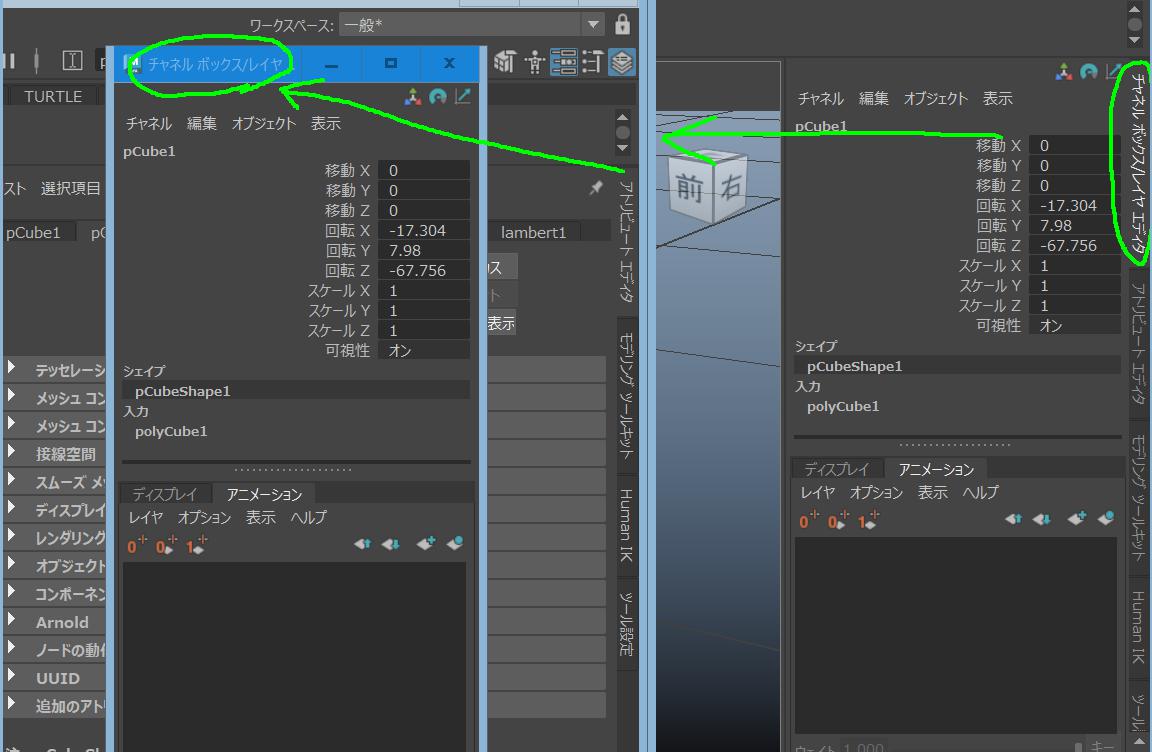Open docked アトリビュート エディタ vertical side tab
This screenshot has height=752, width=1152.
pos(1138,343)
